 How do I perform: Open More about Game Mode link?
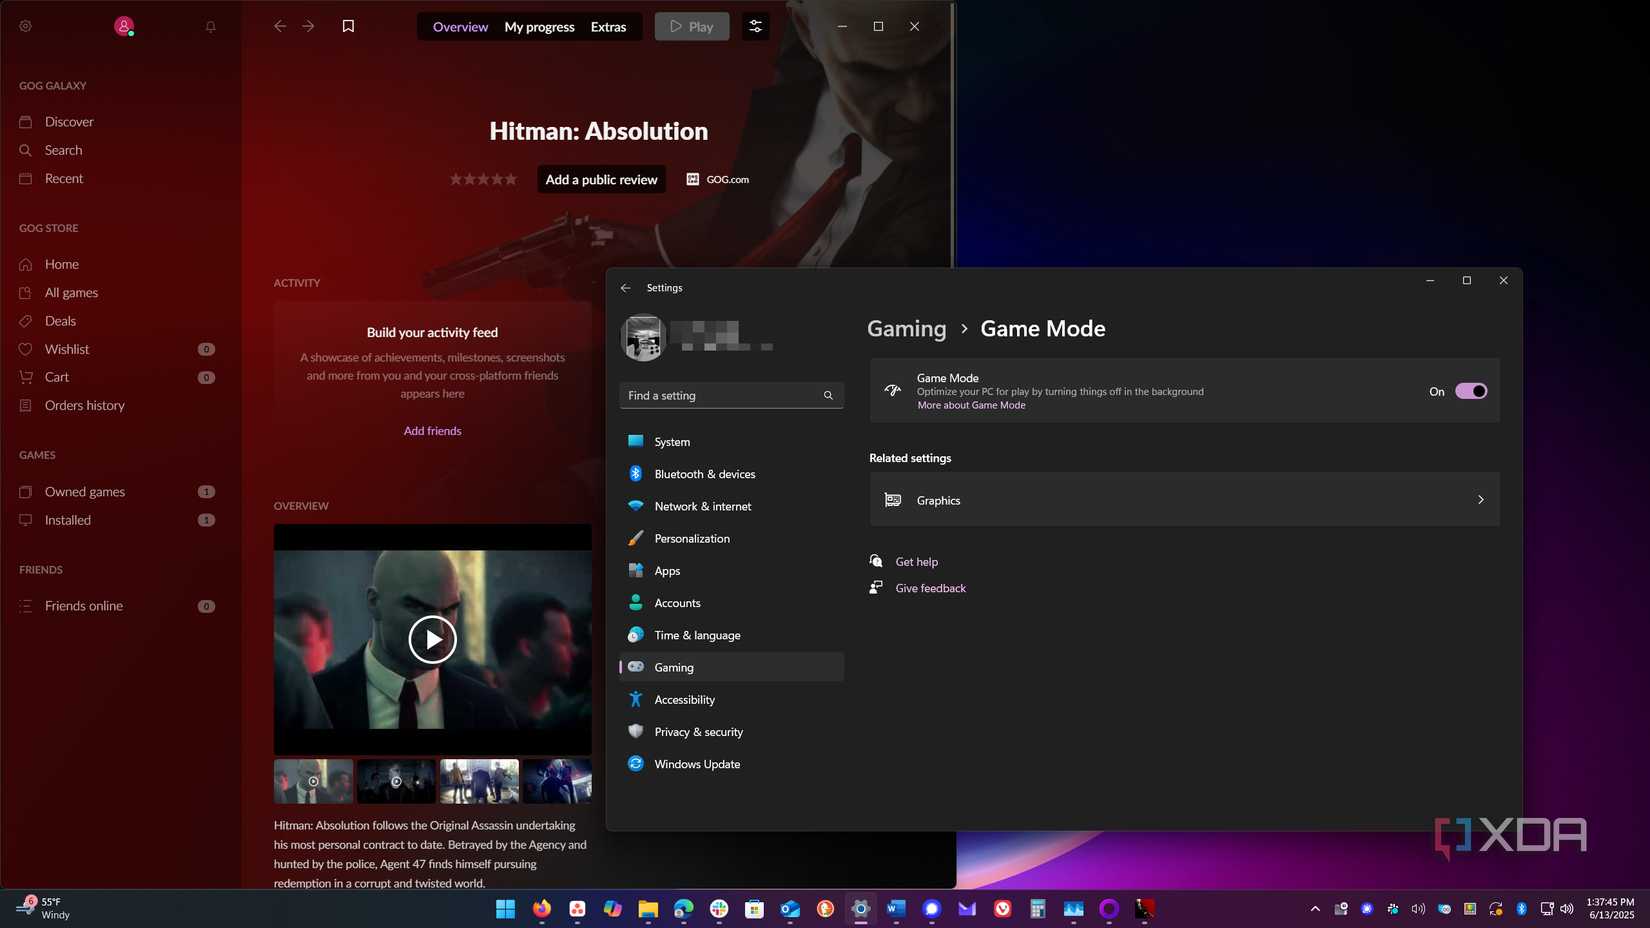click(971, 406)
